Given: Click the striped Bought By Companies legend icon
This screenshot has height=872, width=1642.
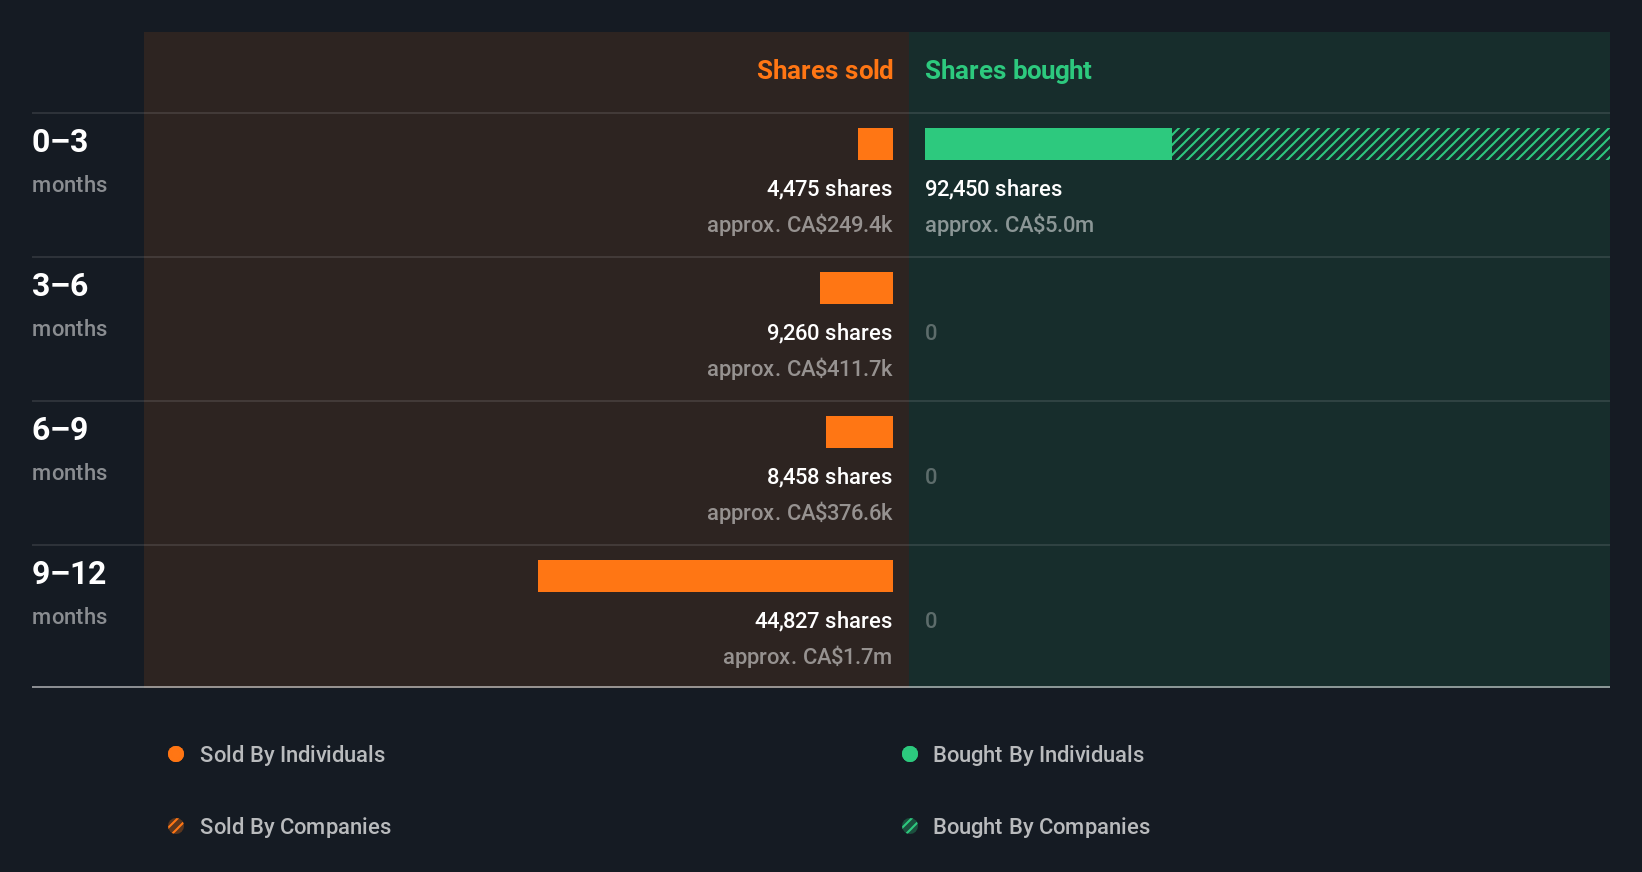Looking at the screenshot, I should [x=910, y=826].
